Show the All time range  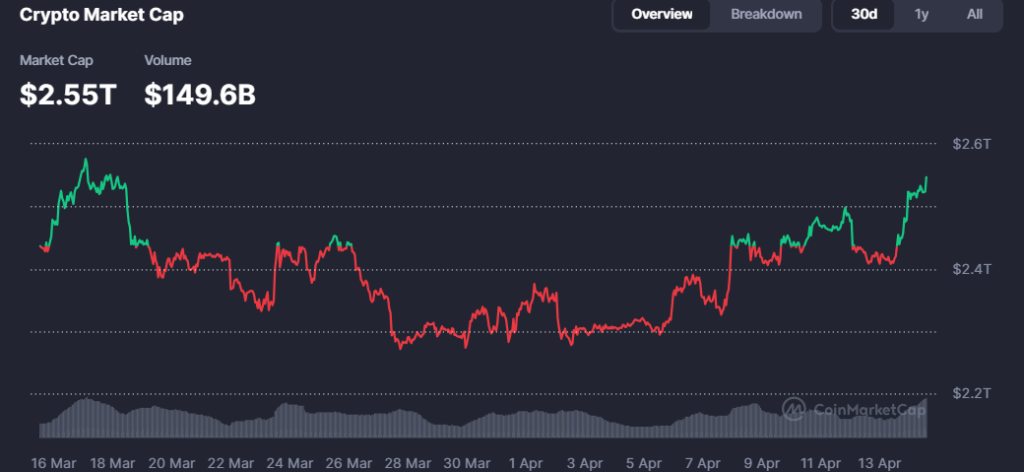click(974, 14)
